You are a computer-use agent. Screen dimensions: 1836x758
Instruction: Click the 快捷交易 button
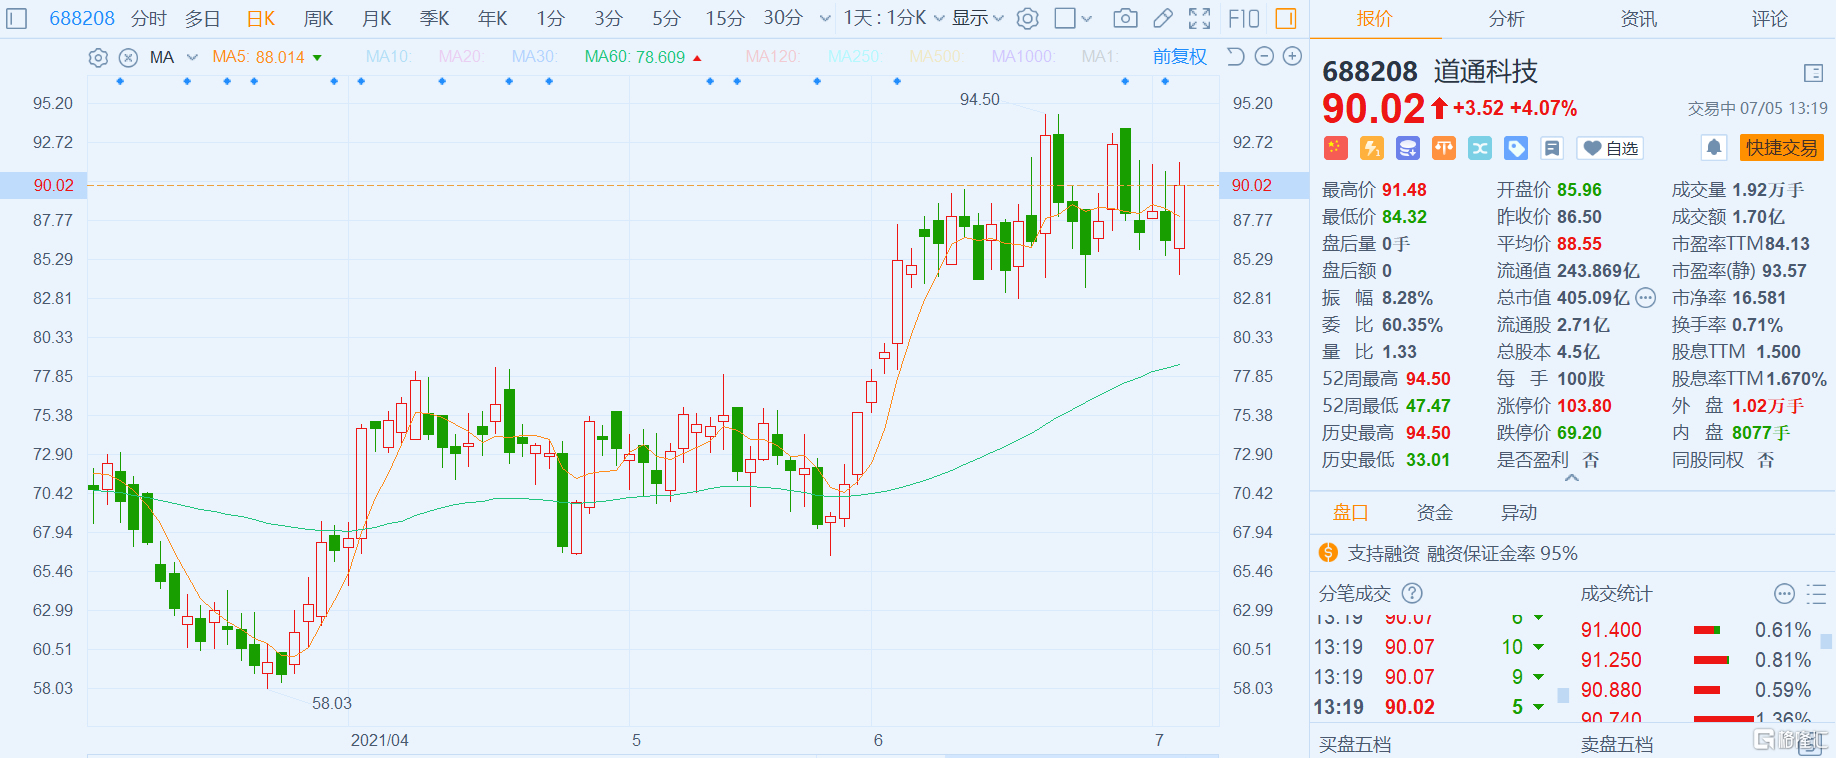pos(1782,148)
